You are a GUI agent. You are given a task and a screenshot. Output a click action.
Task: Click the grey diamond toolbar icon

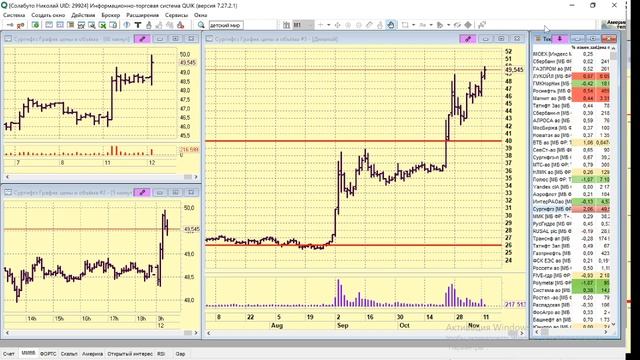[468, 25]
